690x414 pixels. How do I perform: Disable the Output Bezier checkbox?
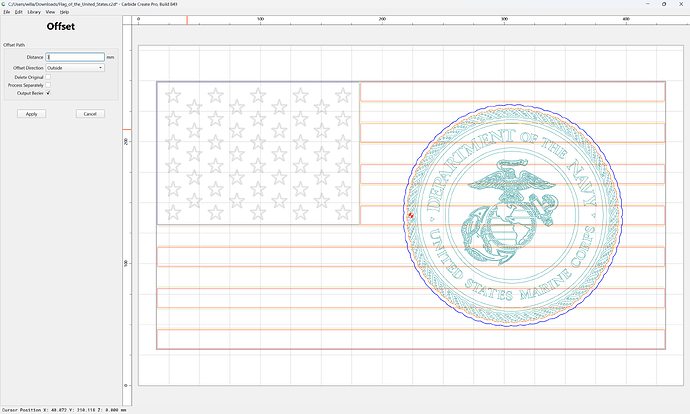(x=48, y=93)
